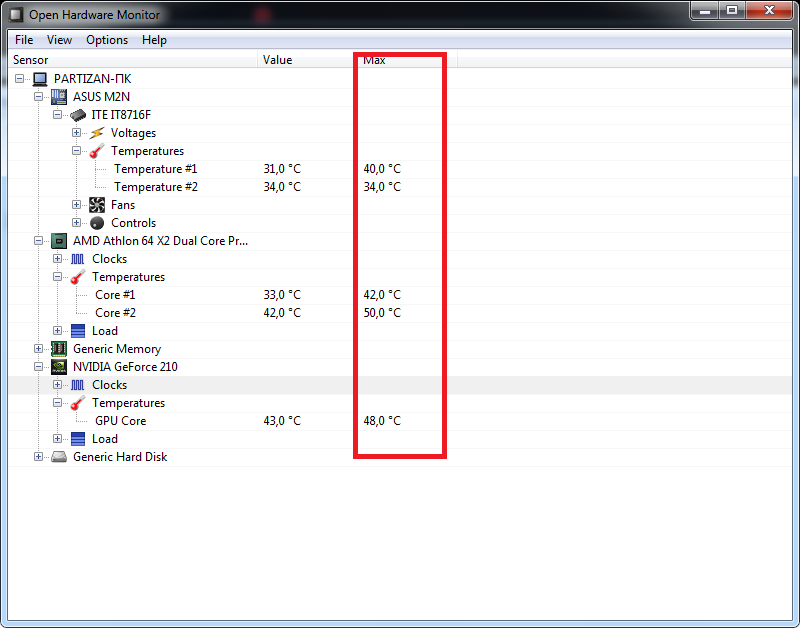Collapse the NVIDIA GPU Temperatures node
The width and height of the screenshot is (800, 628).
click(57, 403)
